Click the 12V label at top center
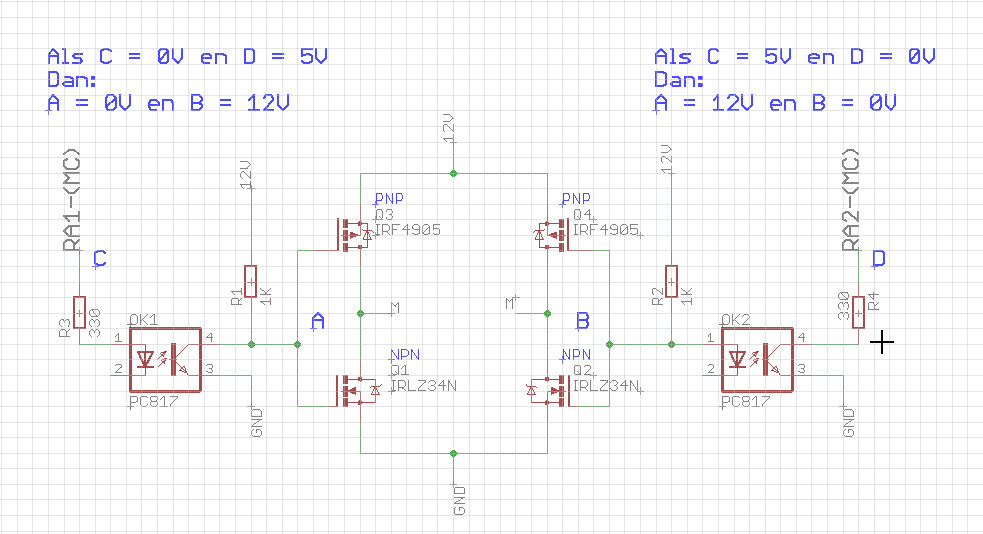Image resolution: width=983 pixels, height=534 pixels. tap(448, 128)
